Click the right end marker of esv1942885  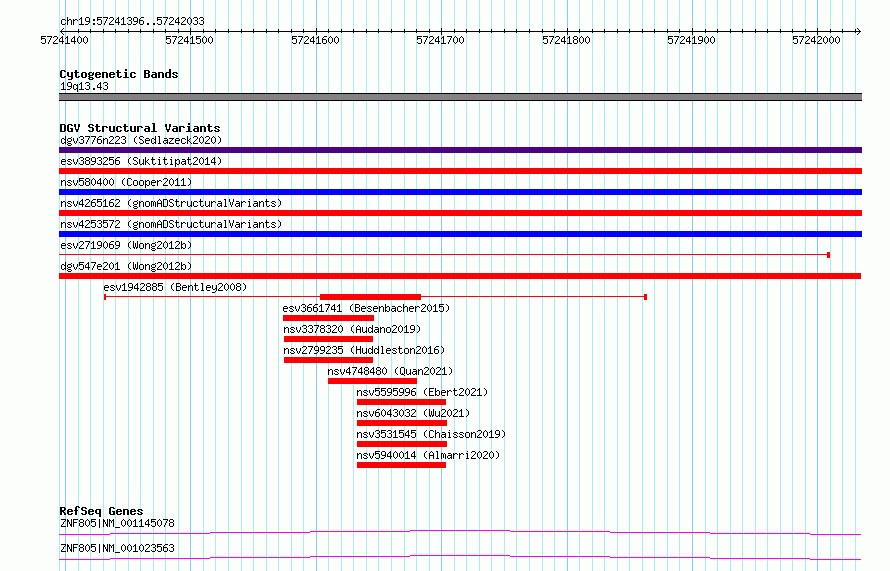(x=646, y=297)
